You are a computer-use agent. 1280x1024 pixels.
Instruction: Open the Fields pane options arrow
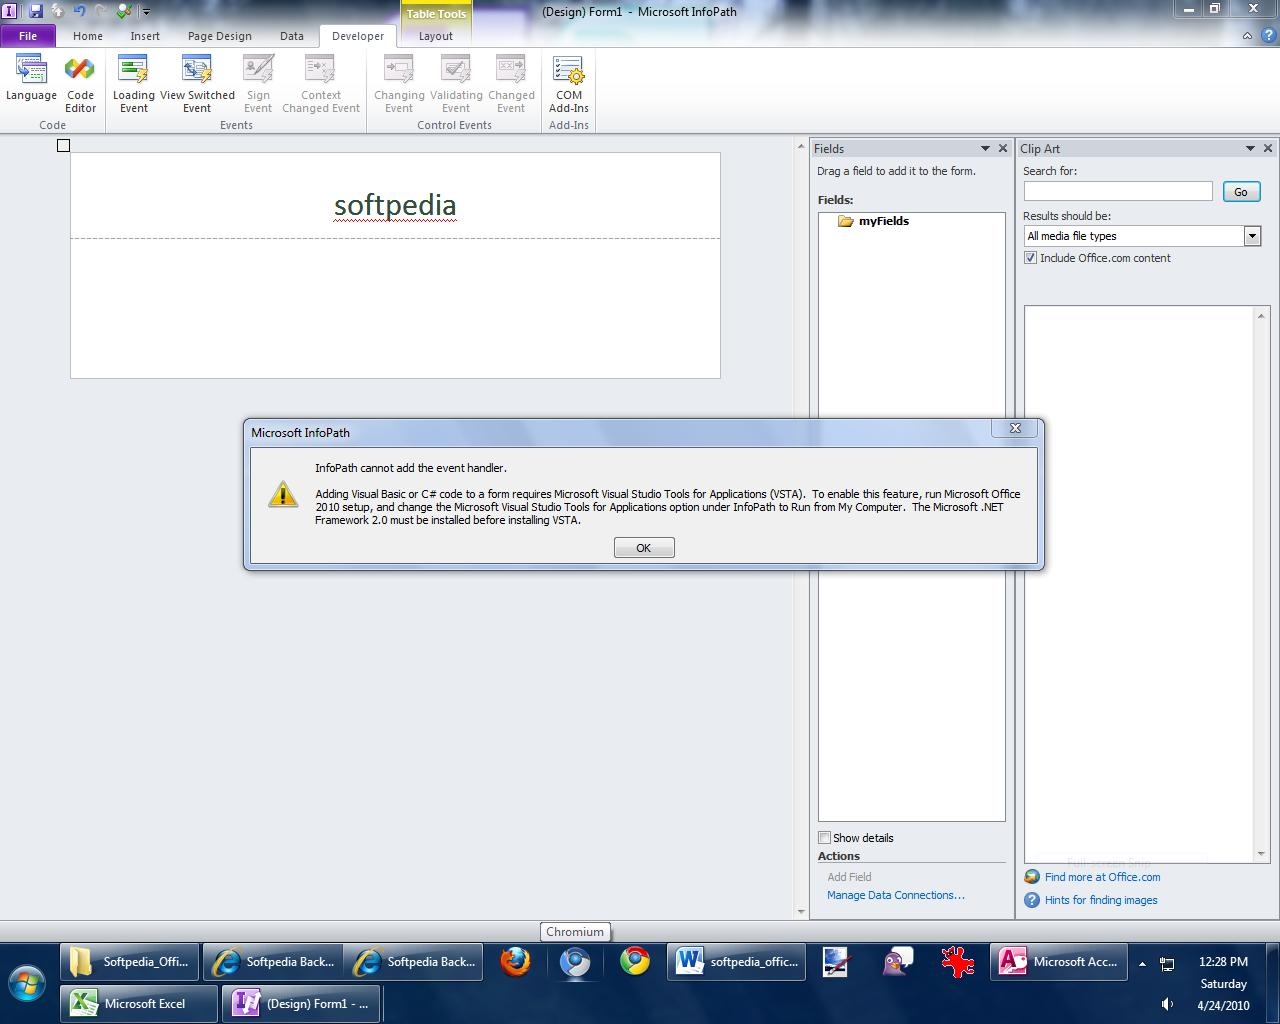[x=985, y=148]
